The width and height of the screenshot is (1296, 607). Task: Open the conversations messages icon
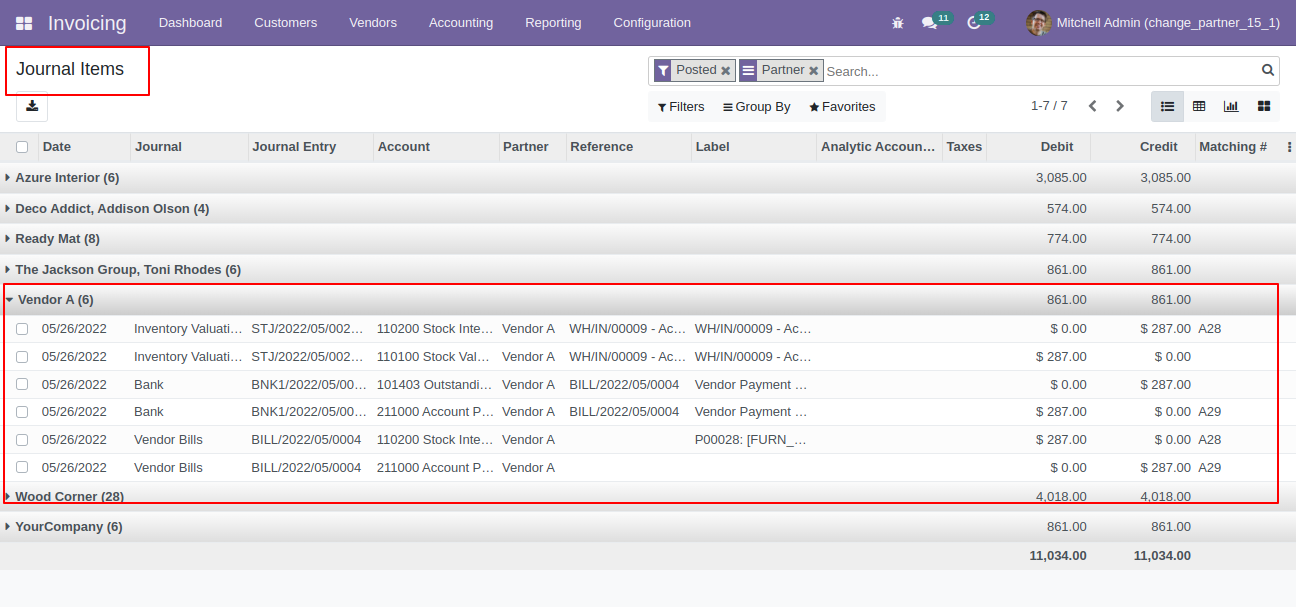click(x=929, y=23)
